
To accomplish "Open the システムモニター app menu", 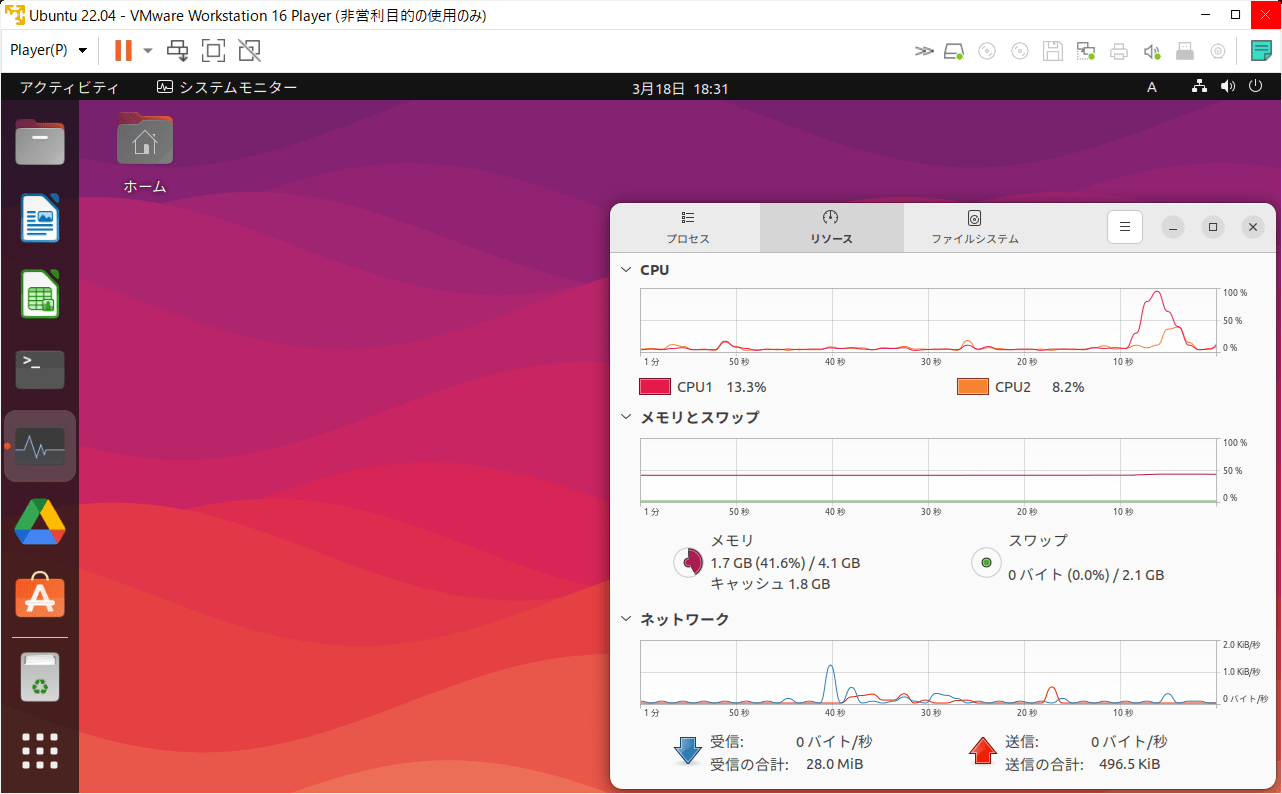I will point(227,88).
